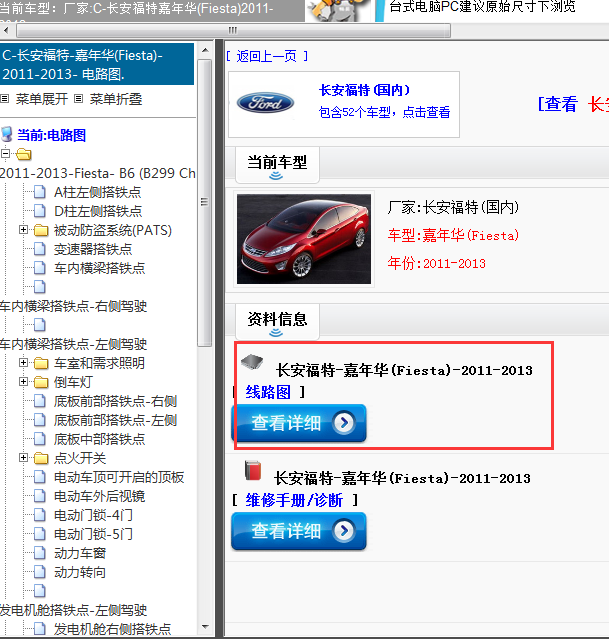Click the tree panel scroll up arrow
The image size is (609, 639).
click(x=205, y=51)
